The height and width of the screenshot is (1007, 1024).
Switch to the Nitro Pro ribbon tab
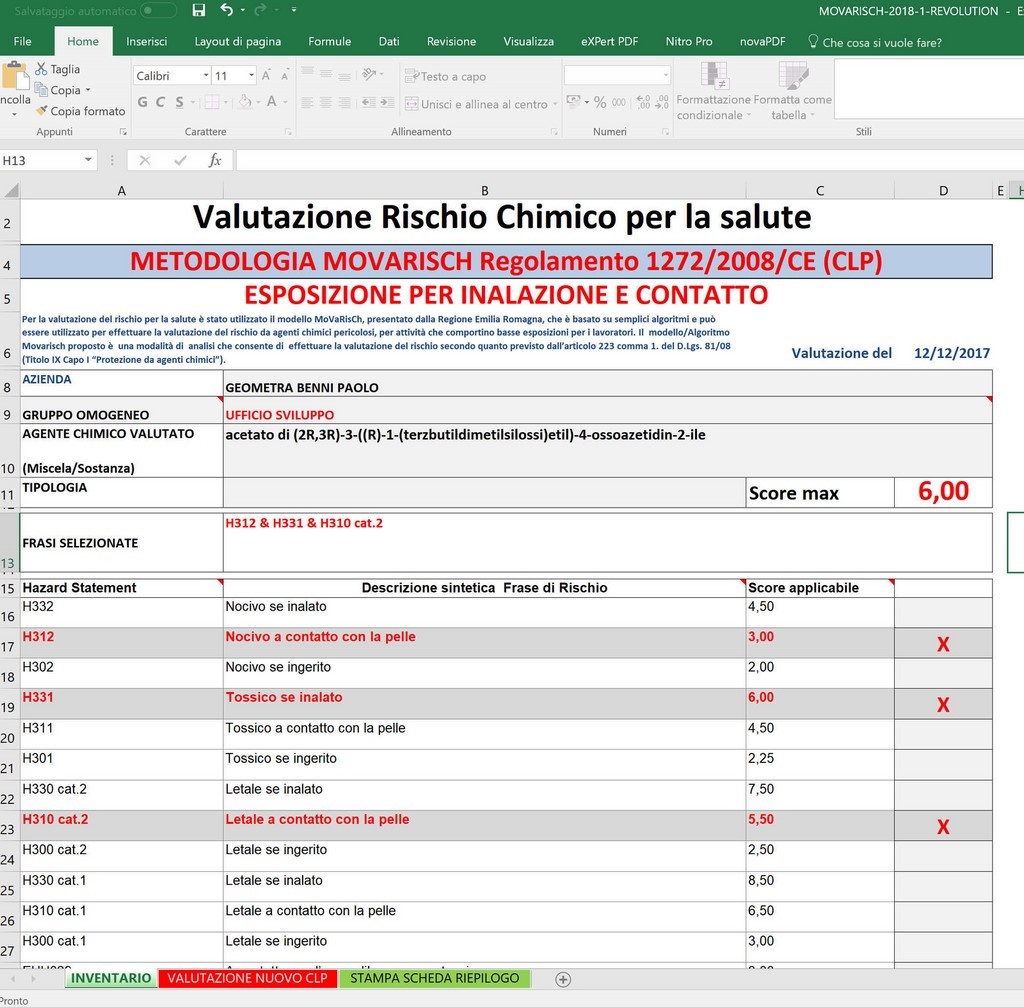[688, 41]
